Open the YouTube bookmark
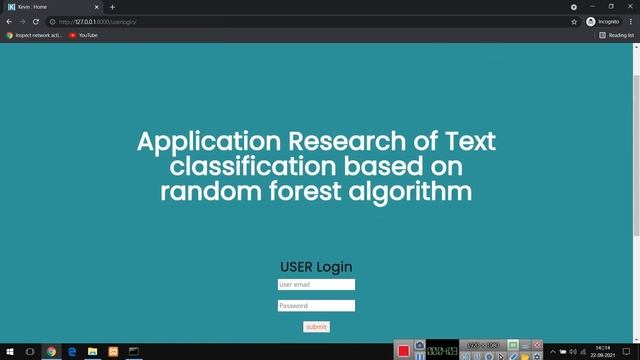The height and width of the screenshot is (360, 640). click(x=84, y=36)
